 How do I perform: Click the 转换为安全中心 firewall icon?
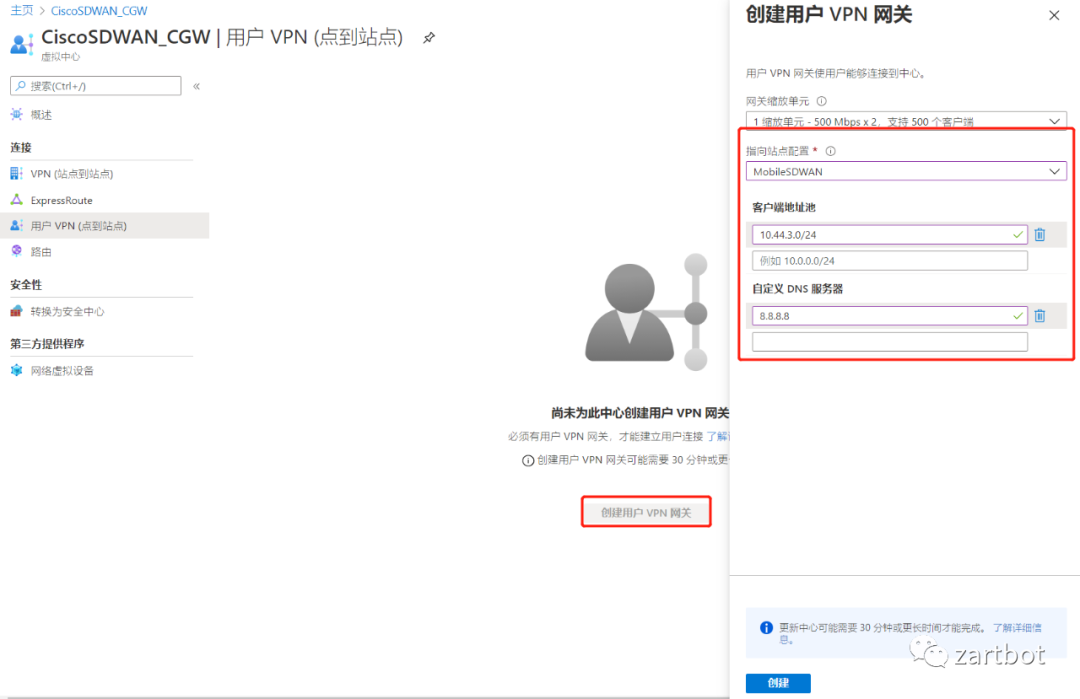point(17,311)
